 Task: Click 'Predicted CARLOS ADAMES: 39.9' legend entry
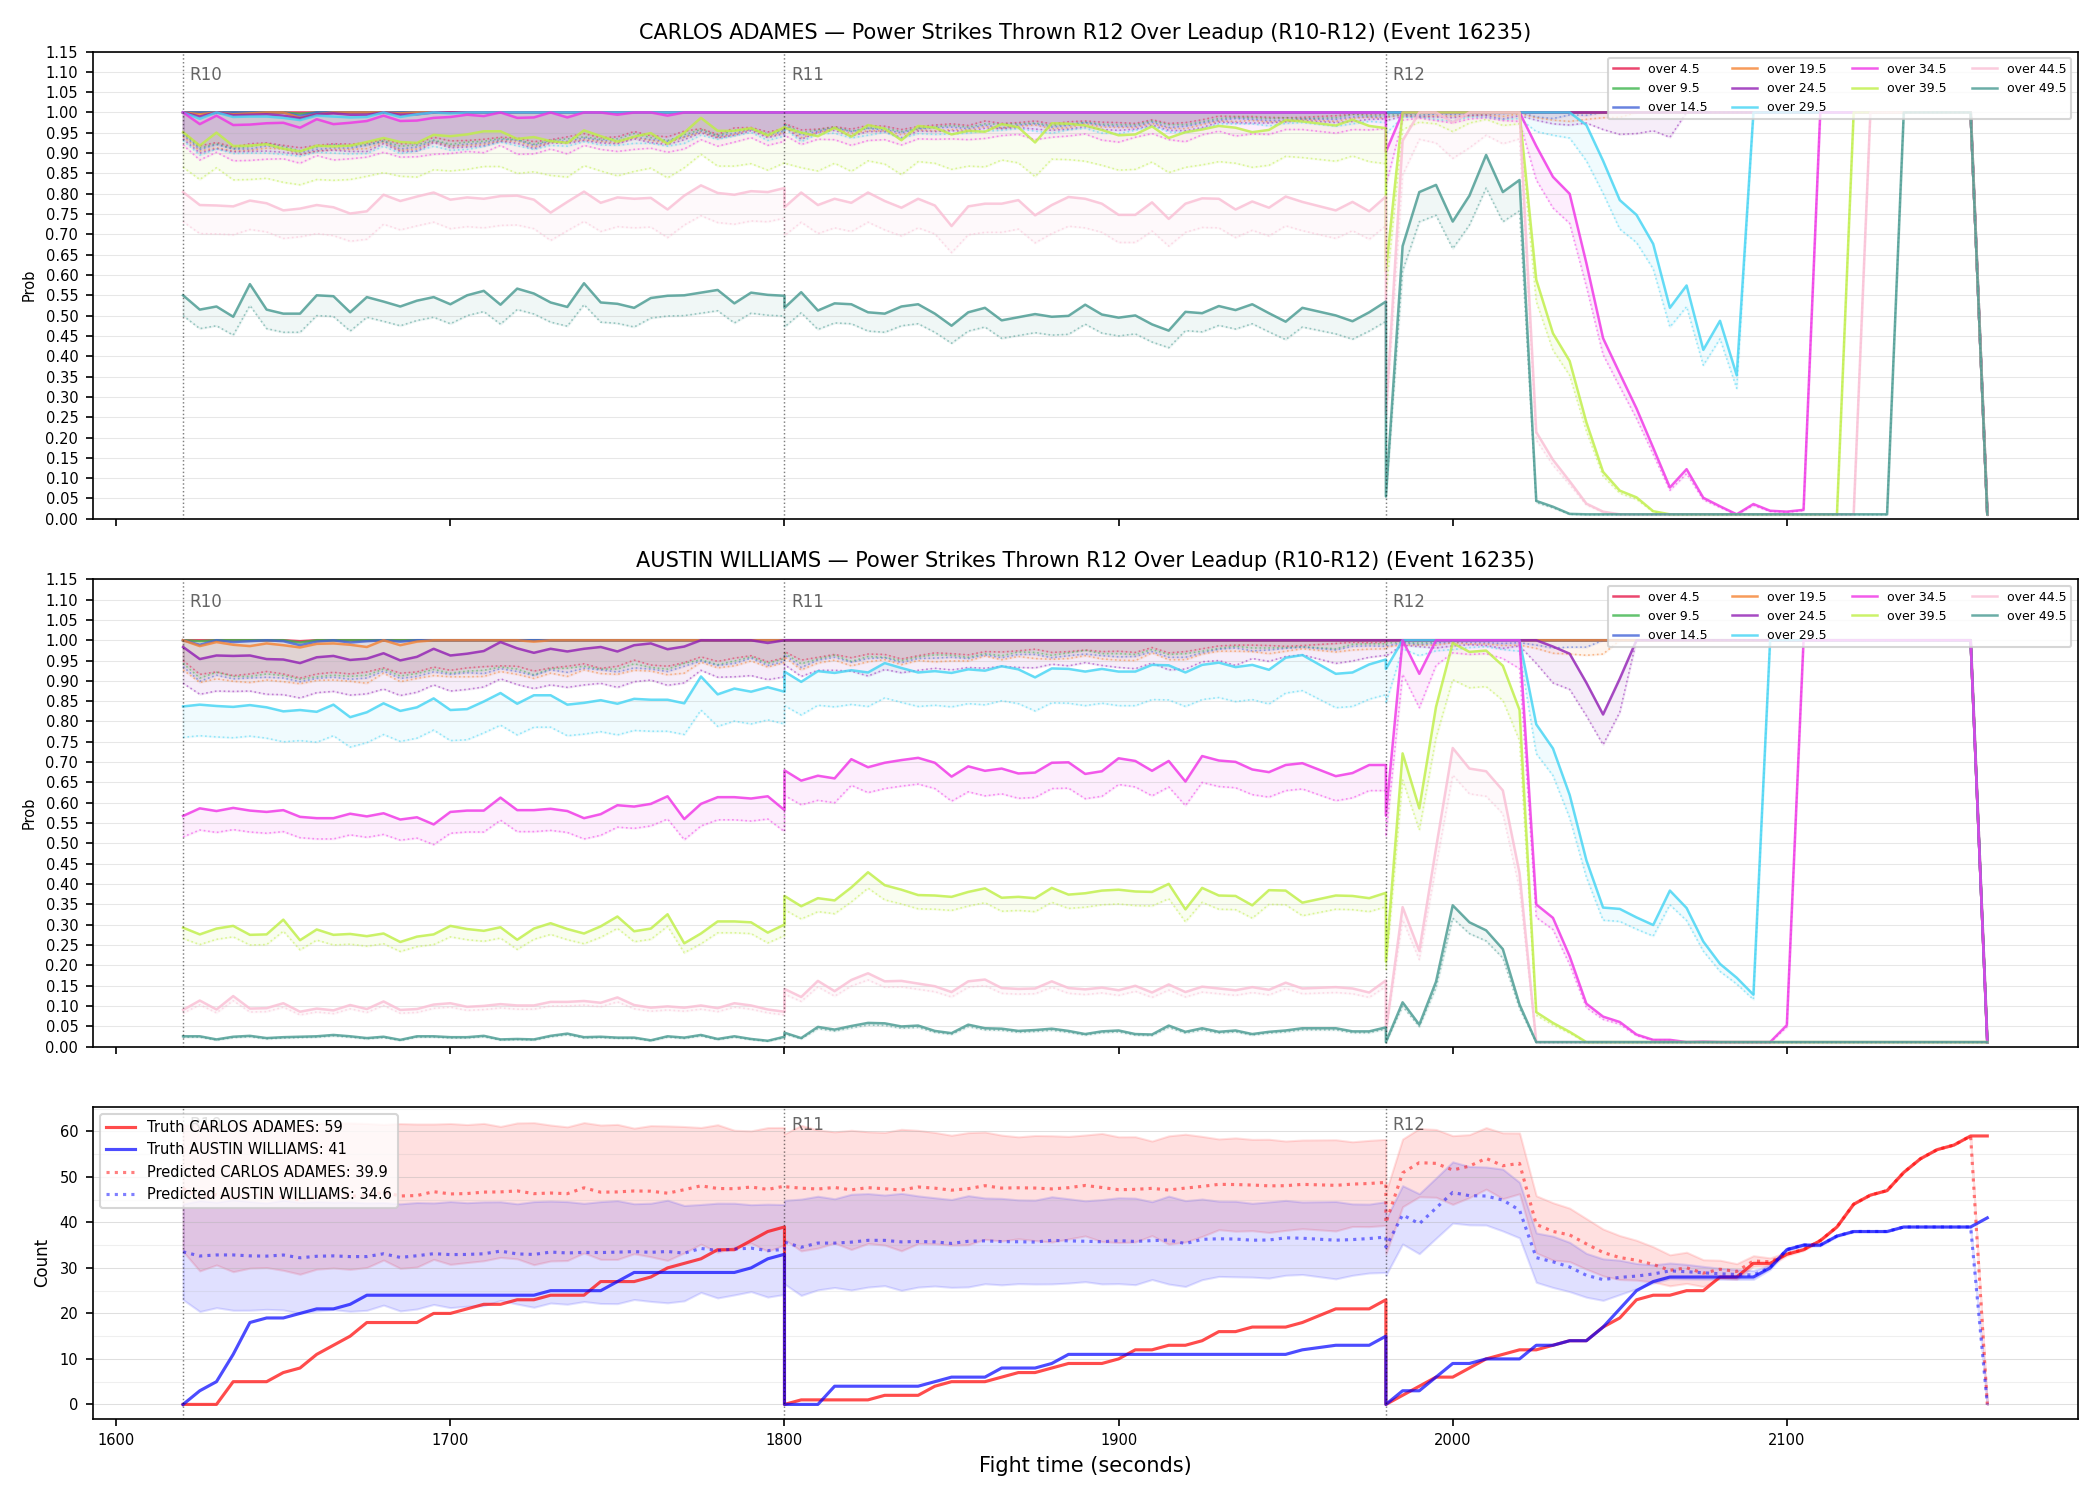[x=267, y=1172]
